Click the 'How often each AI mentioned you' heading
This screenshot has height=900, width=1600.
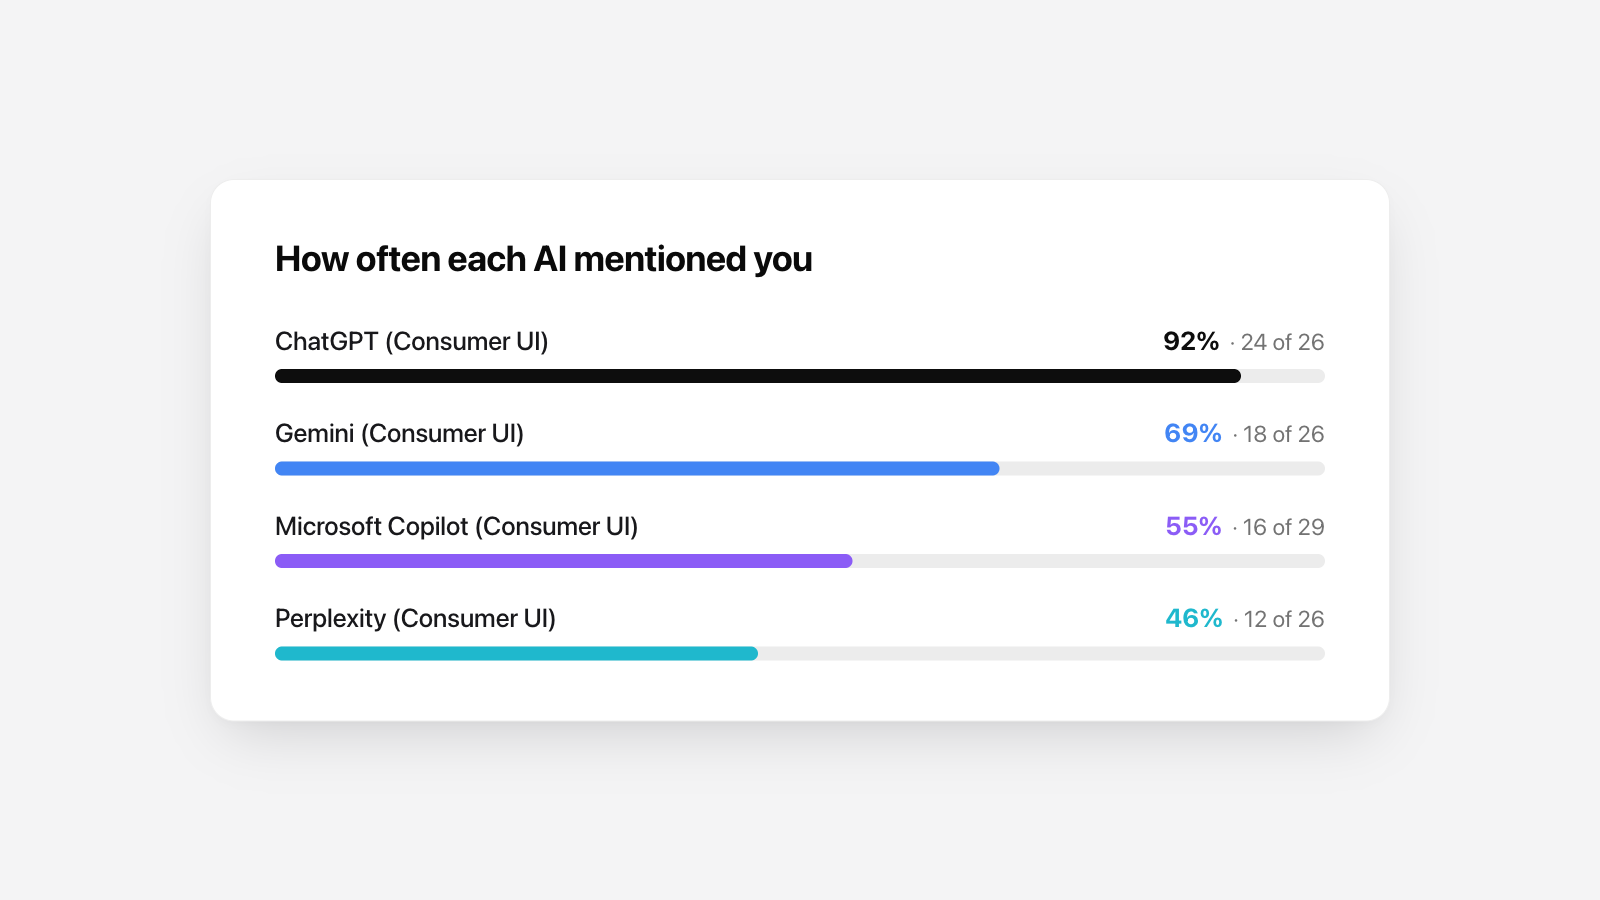coord(543,259)
